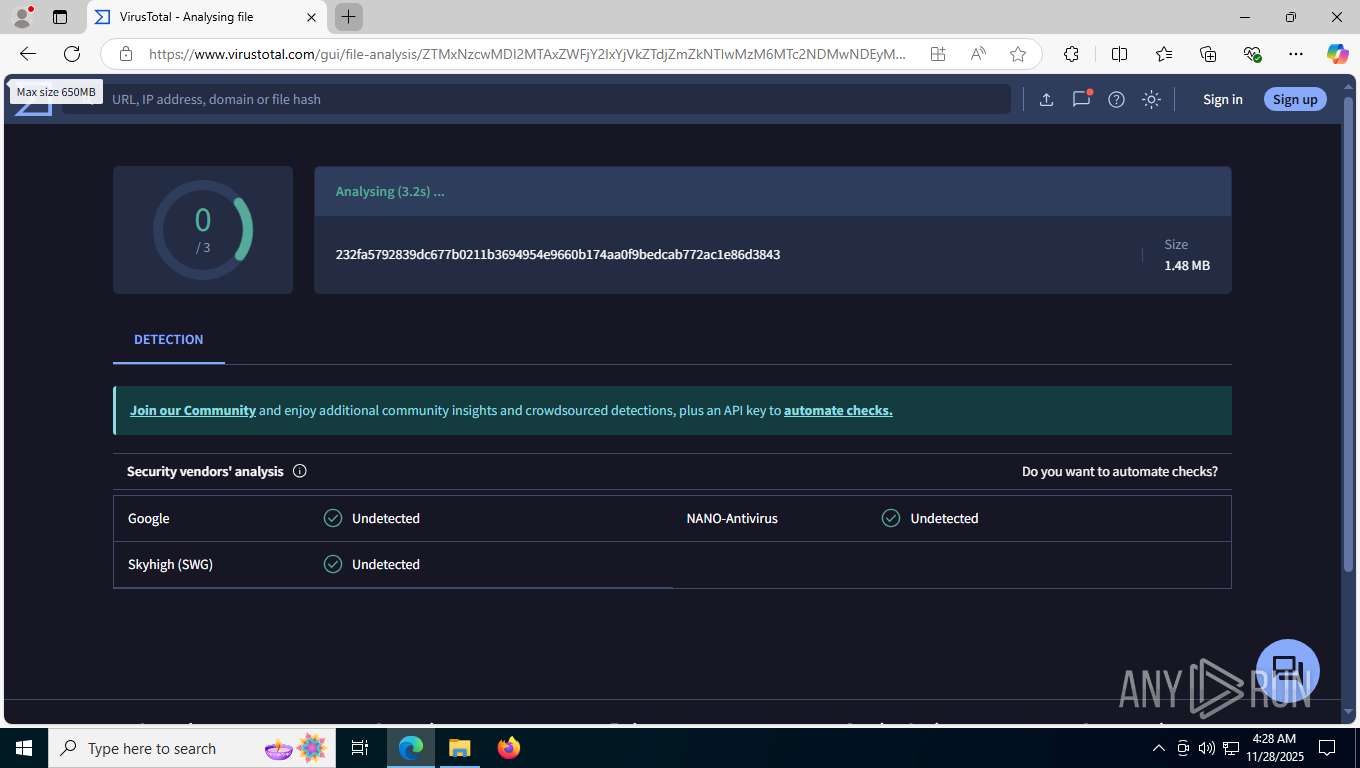
Task: Click the Security vendors' analysis info icon
Action: [299, 471]
